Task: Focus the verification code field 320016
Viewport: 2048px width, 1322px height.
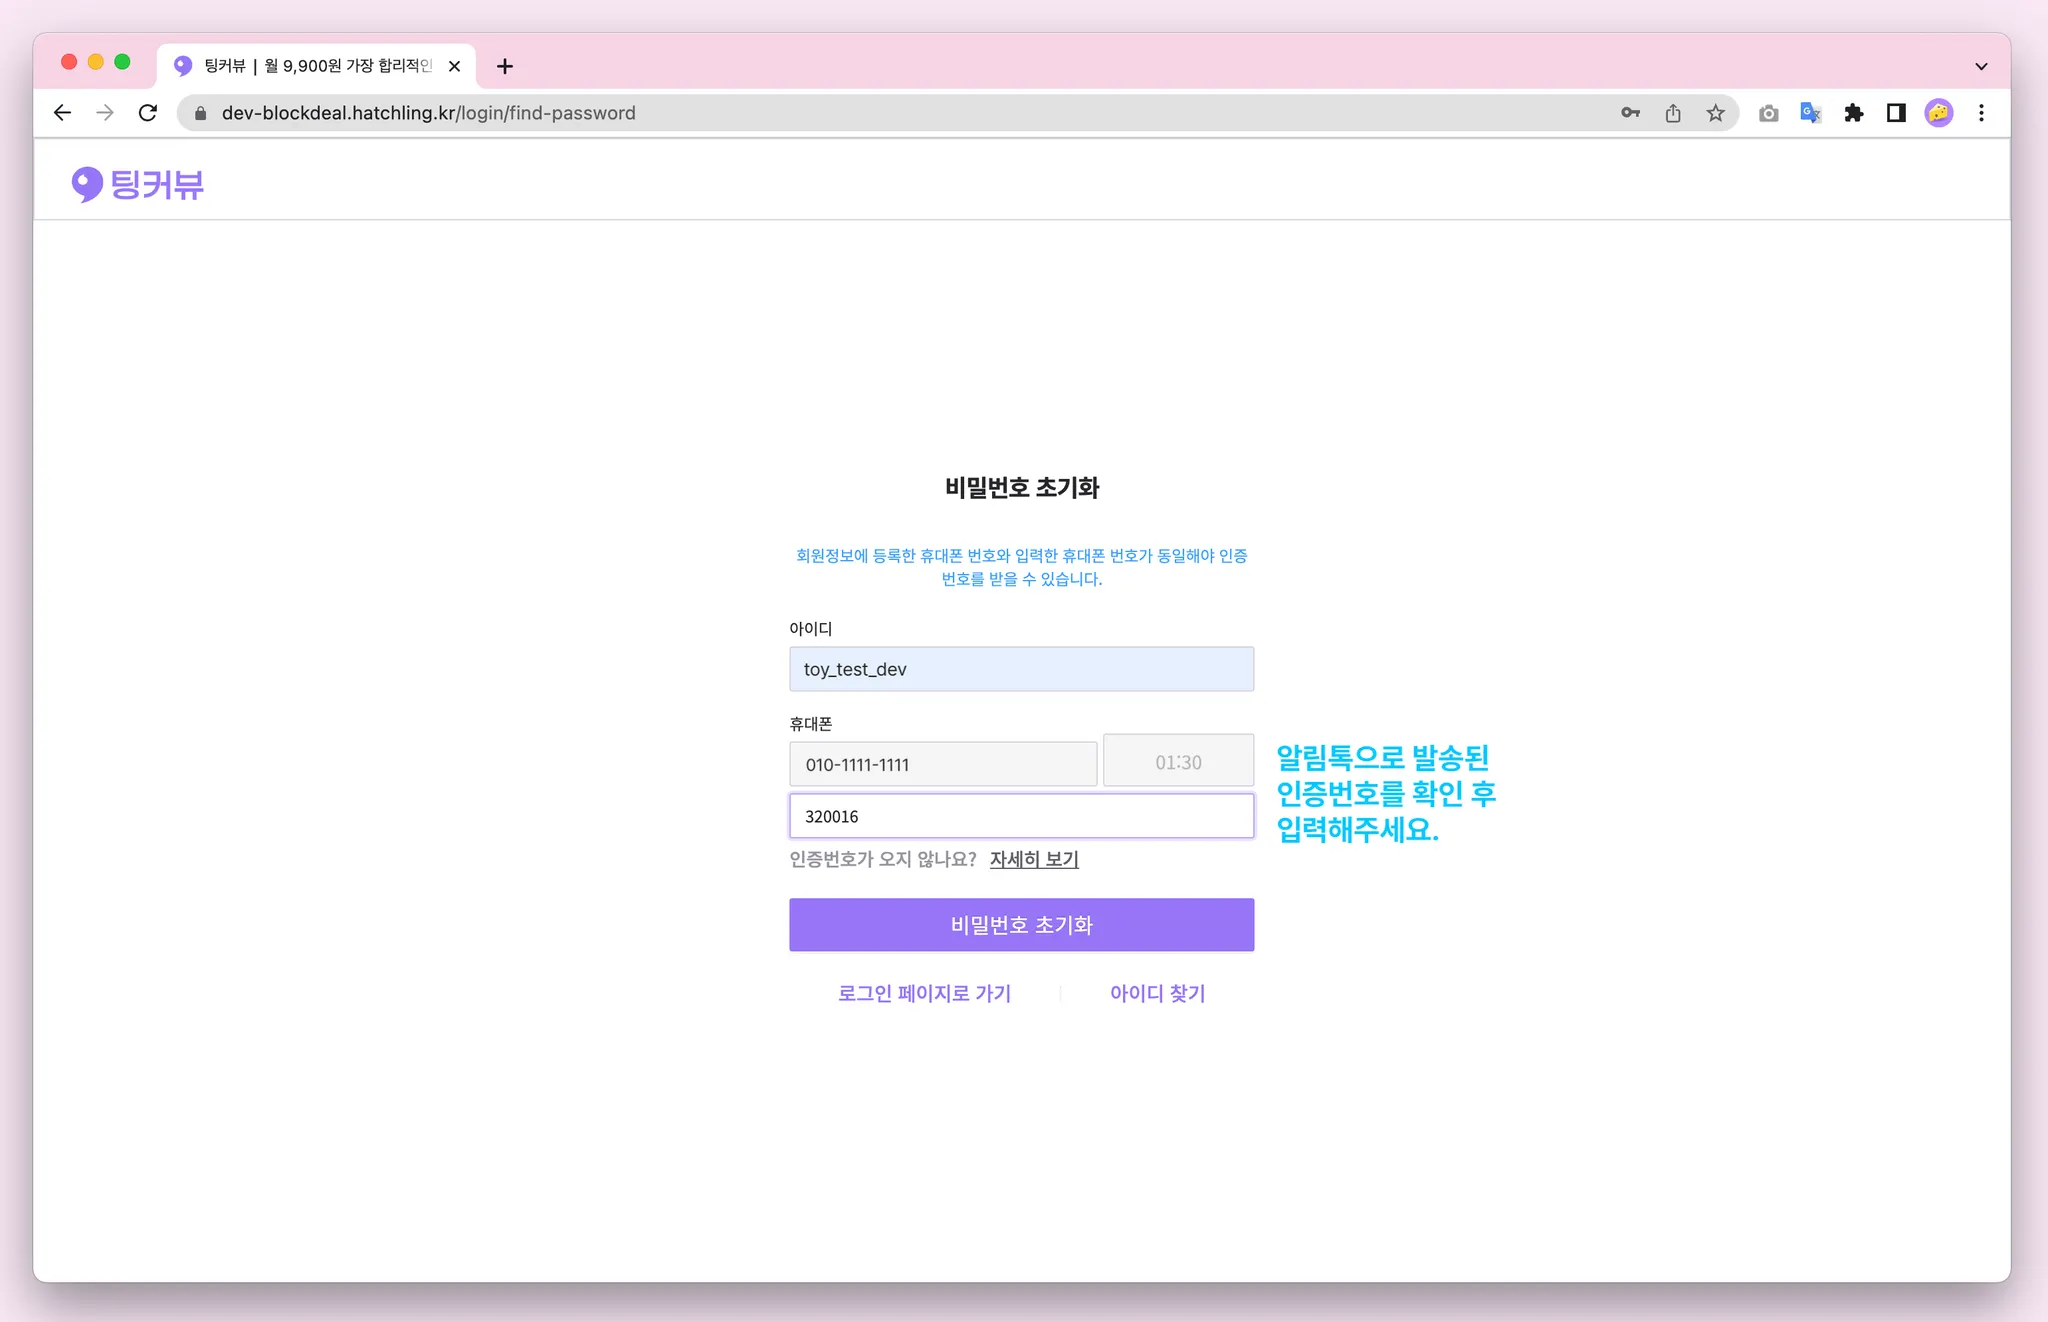Action: click(1021, 816)
